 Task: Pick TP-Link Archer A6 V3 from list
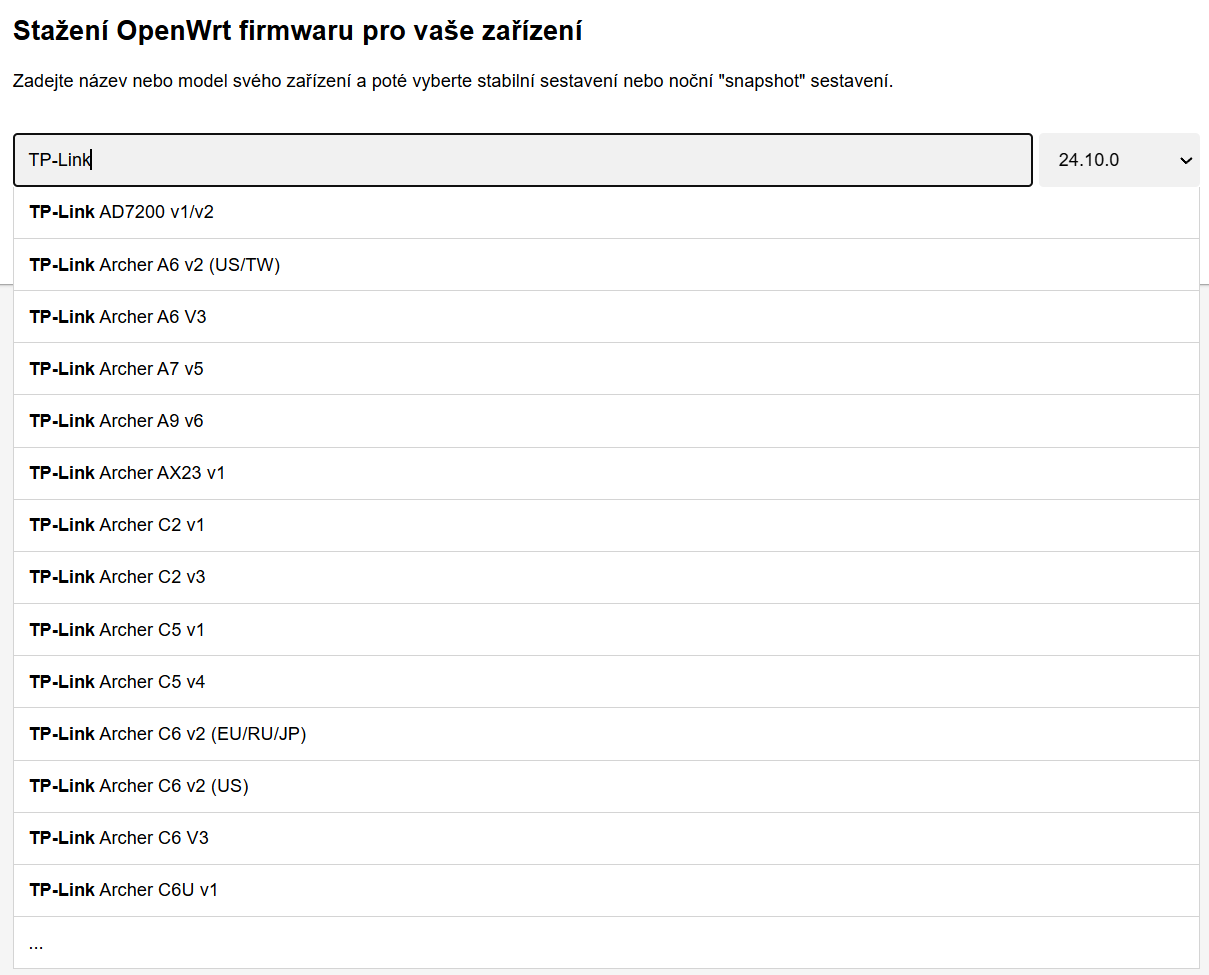click(118, 317)
